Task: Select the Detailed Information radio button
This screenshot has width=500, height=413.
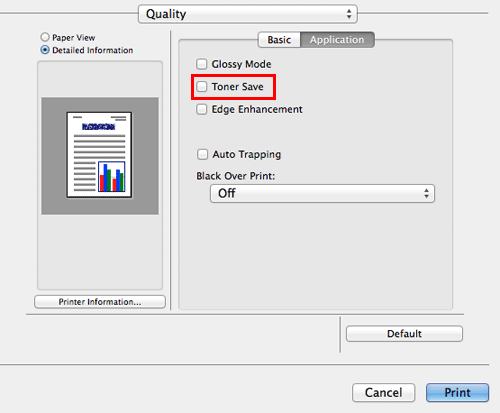Action: click(45, 50)
